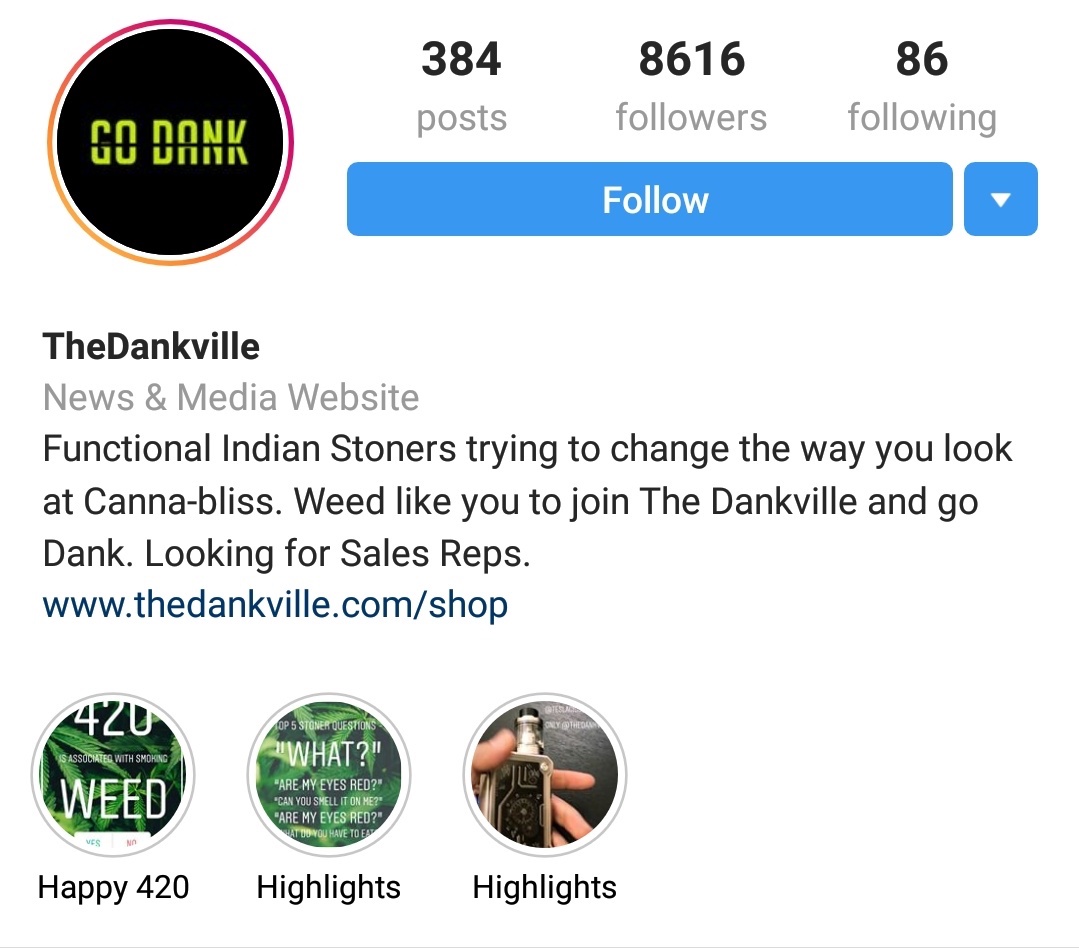The height and width of the screenshot is (948, 1079).
Task: Expand the suggestions dropdown arrow beside Follow
Action: [x=1001, y=199]
